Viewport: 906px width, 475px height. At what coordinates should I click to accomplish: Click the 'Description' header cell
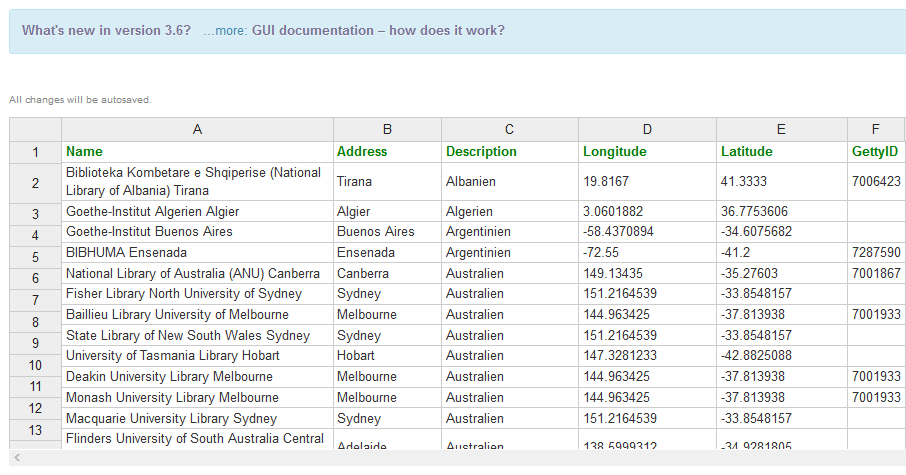pyautogui.click(x=510, y=152)
